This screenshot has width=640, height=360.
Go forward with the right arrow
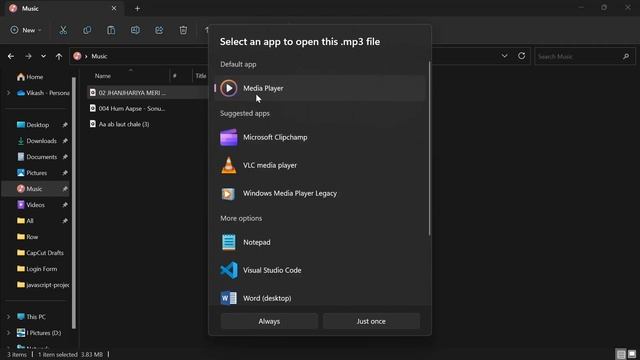pyautogui.click(x=28, y=56)
